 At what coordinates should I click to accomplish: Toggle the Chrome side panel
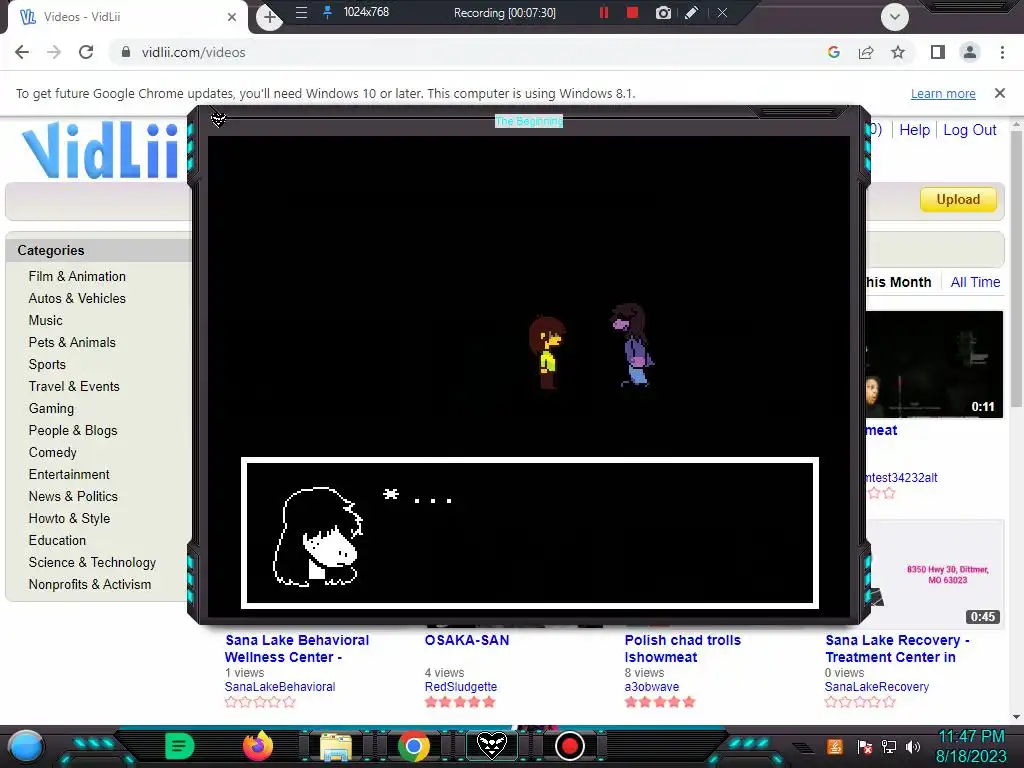pos(938,52)
